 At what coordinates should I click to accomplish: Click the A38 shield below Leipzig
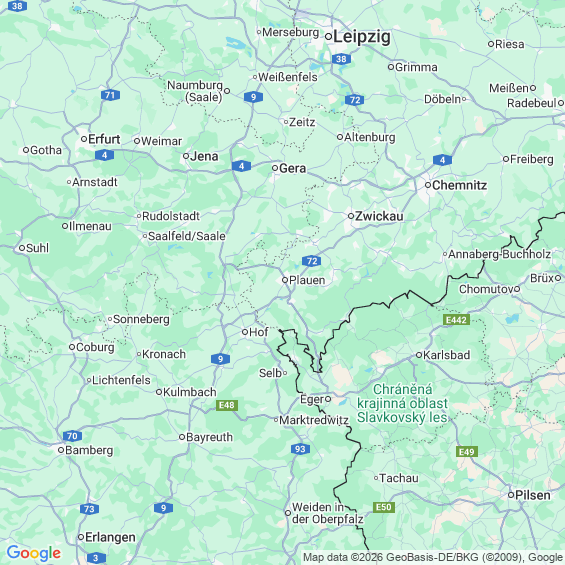tap(341, 59)
